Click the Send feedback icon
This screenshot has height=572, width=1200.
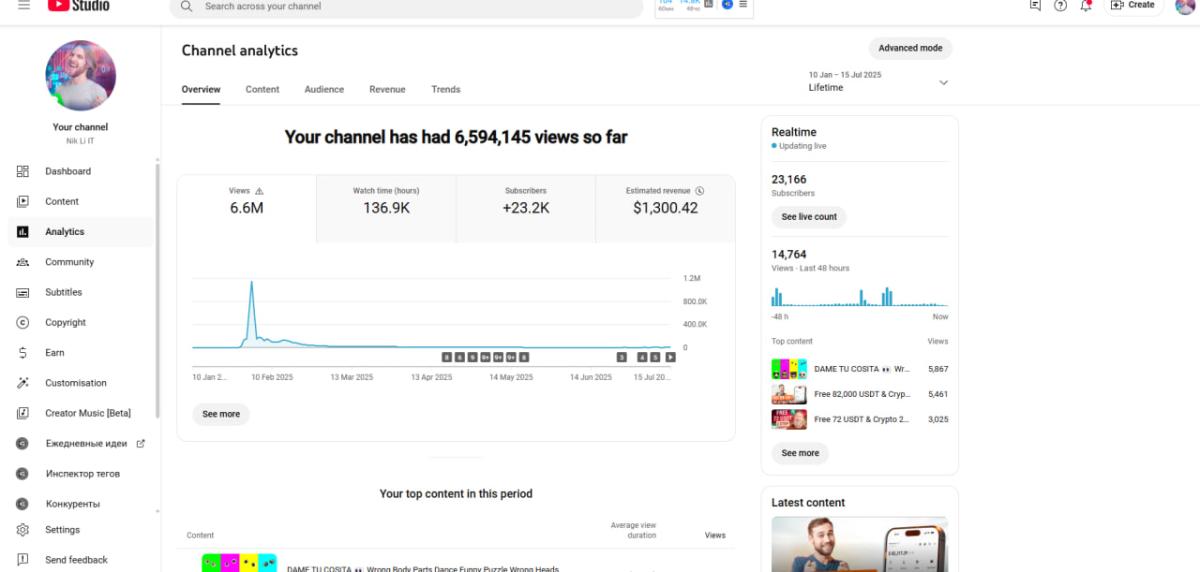[x=23, y=560]
